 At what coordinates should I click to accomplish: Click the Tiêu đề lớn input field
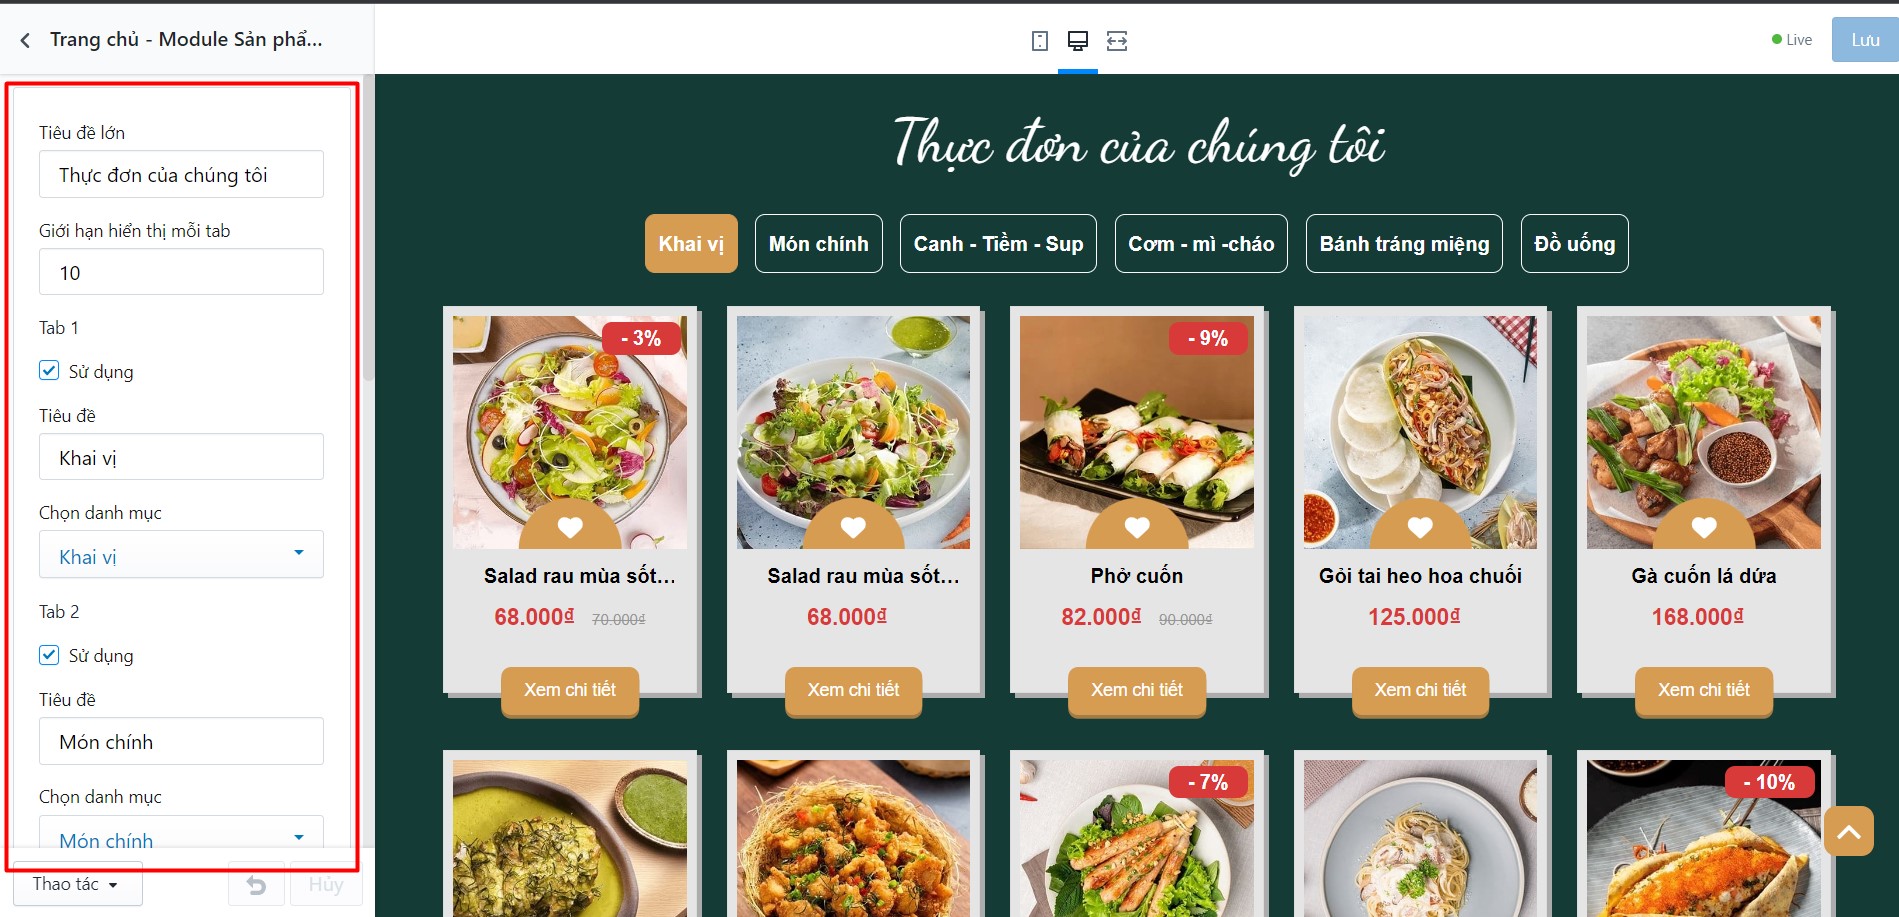(181, 174)
